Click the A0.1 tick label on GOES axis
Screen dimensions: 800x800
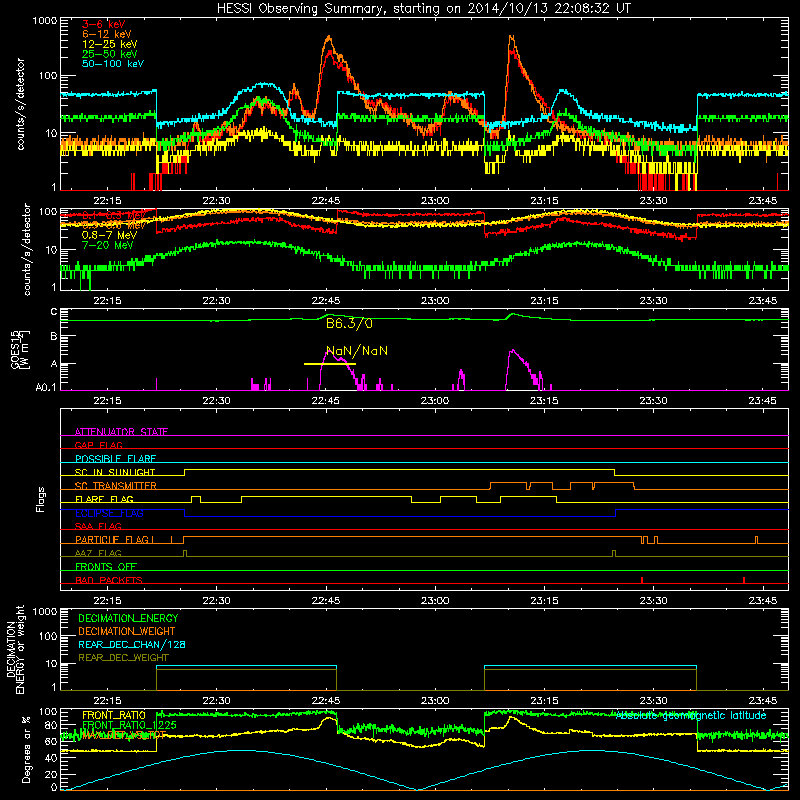45,388
